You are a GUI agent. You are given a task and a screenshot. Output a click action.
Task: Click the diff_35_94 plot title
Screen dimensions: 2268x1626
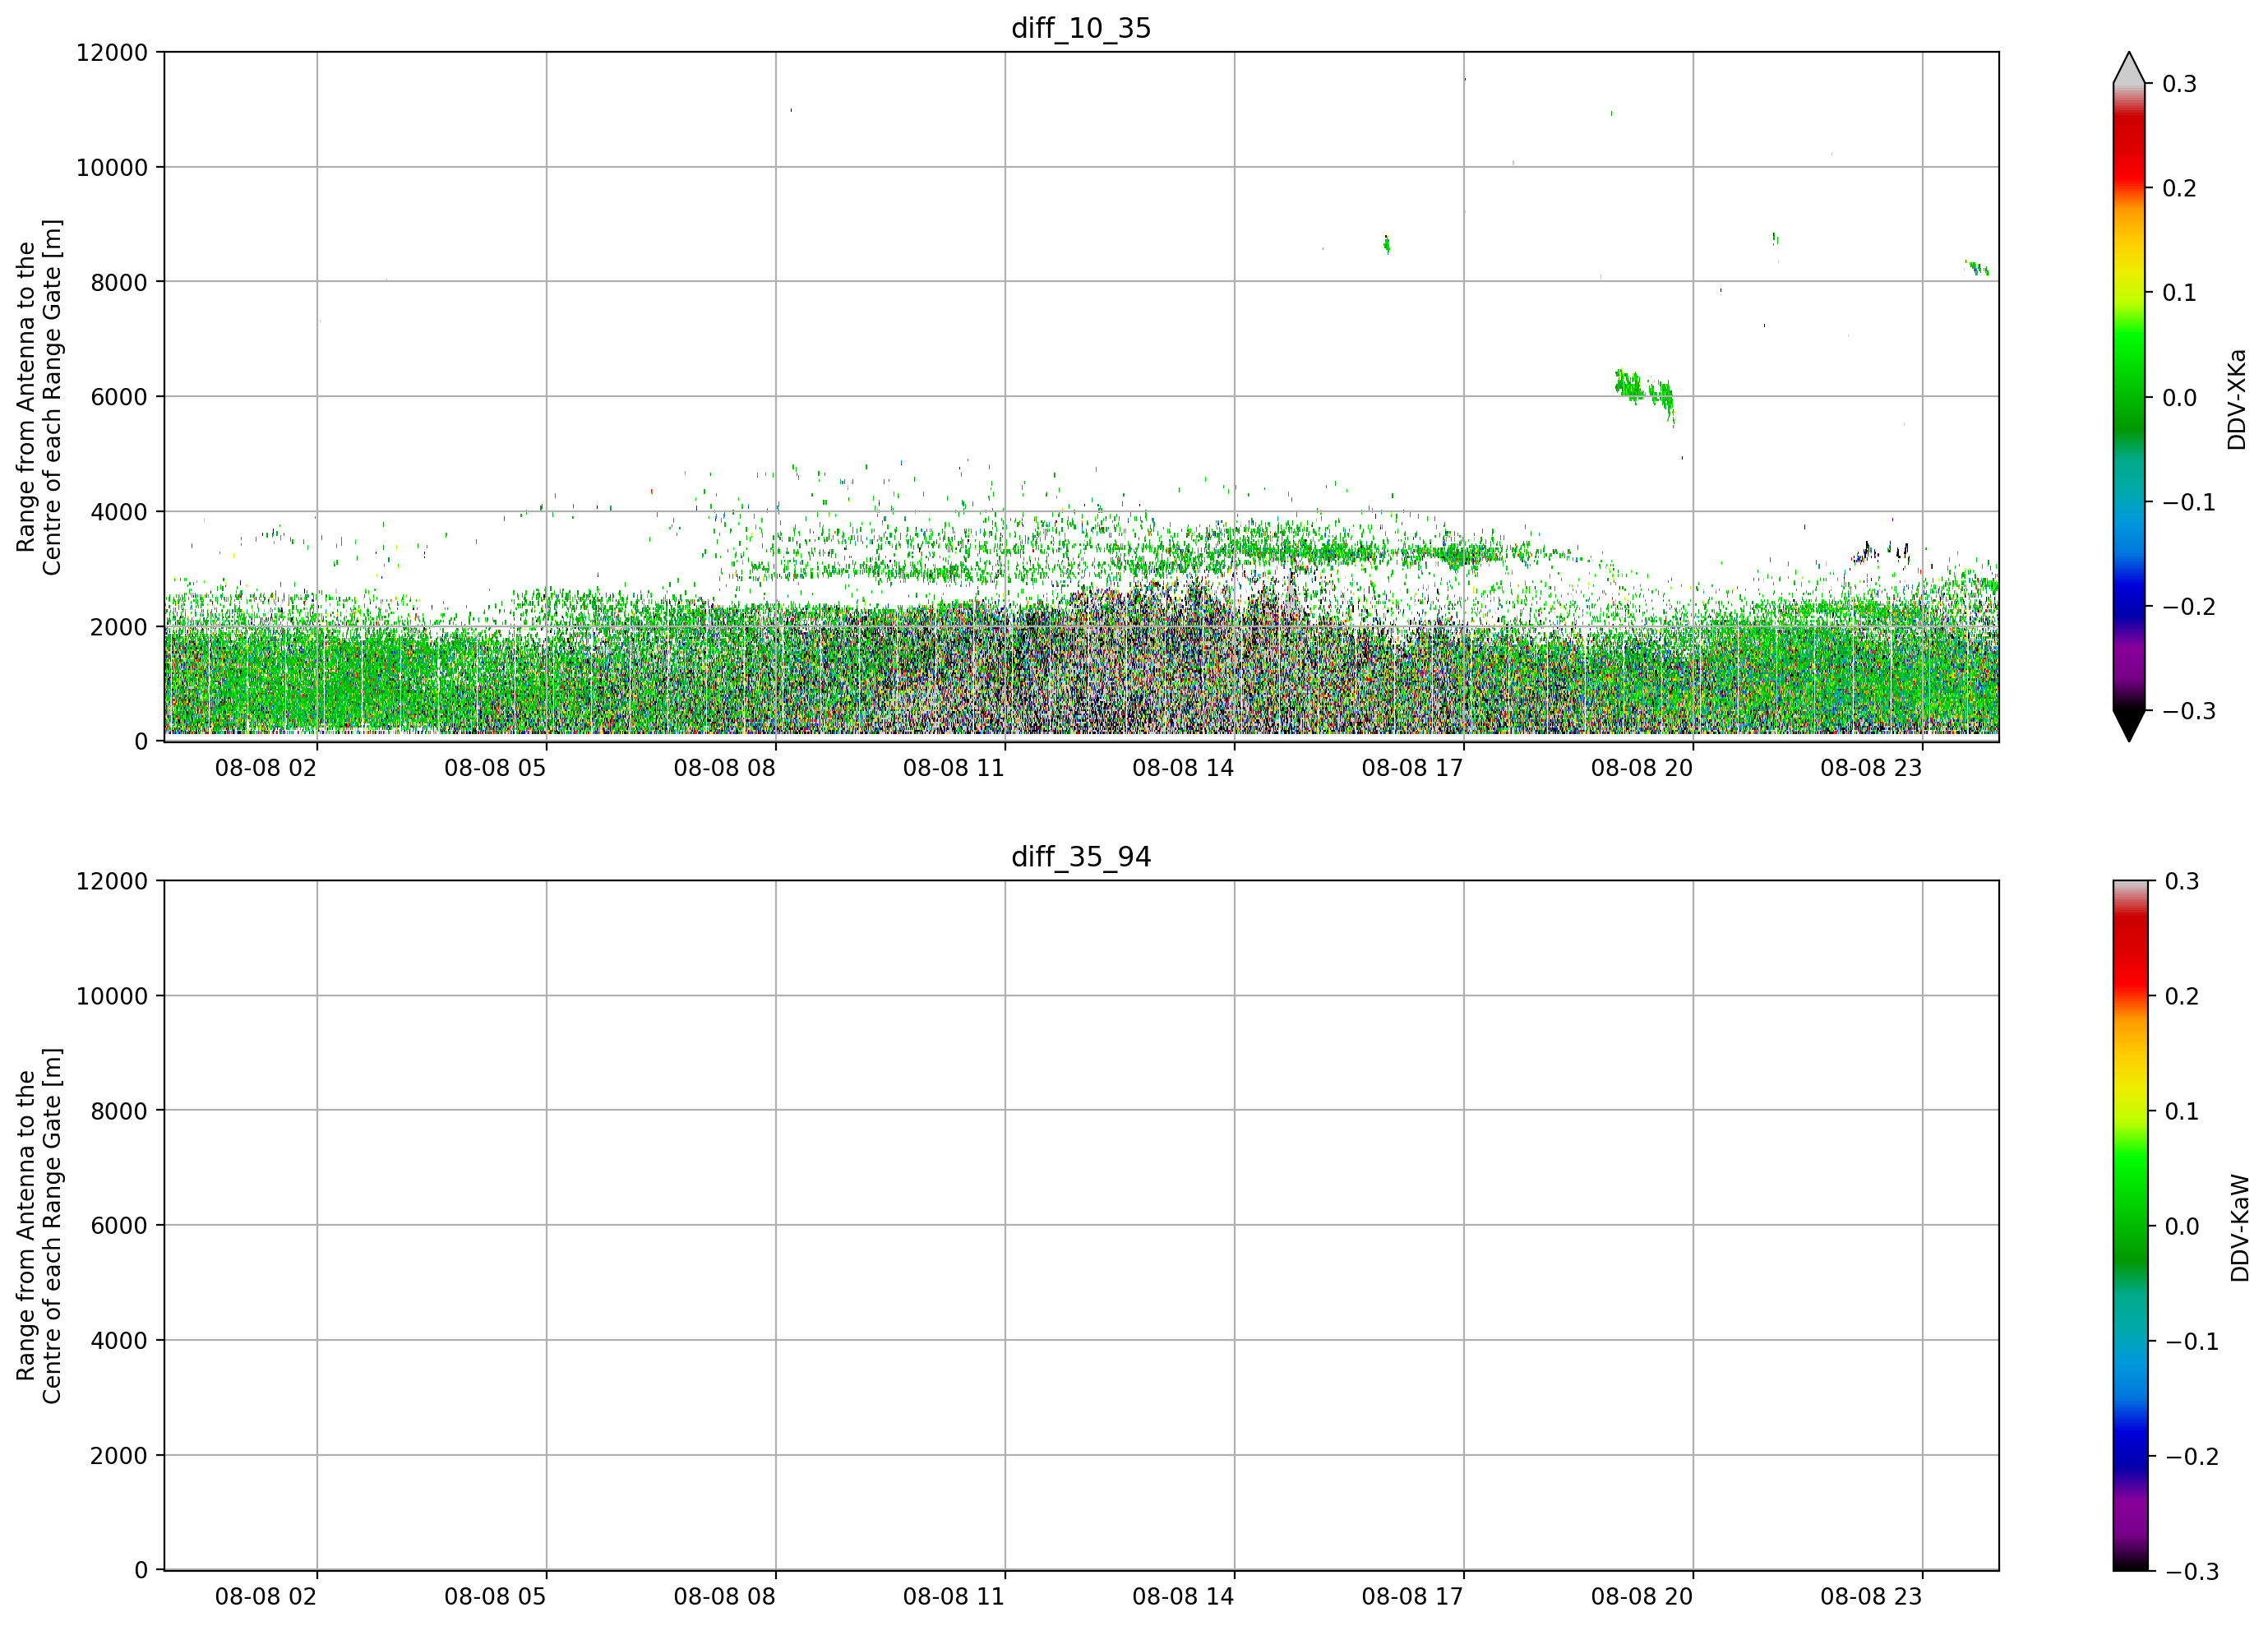point(1081,857)
